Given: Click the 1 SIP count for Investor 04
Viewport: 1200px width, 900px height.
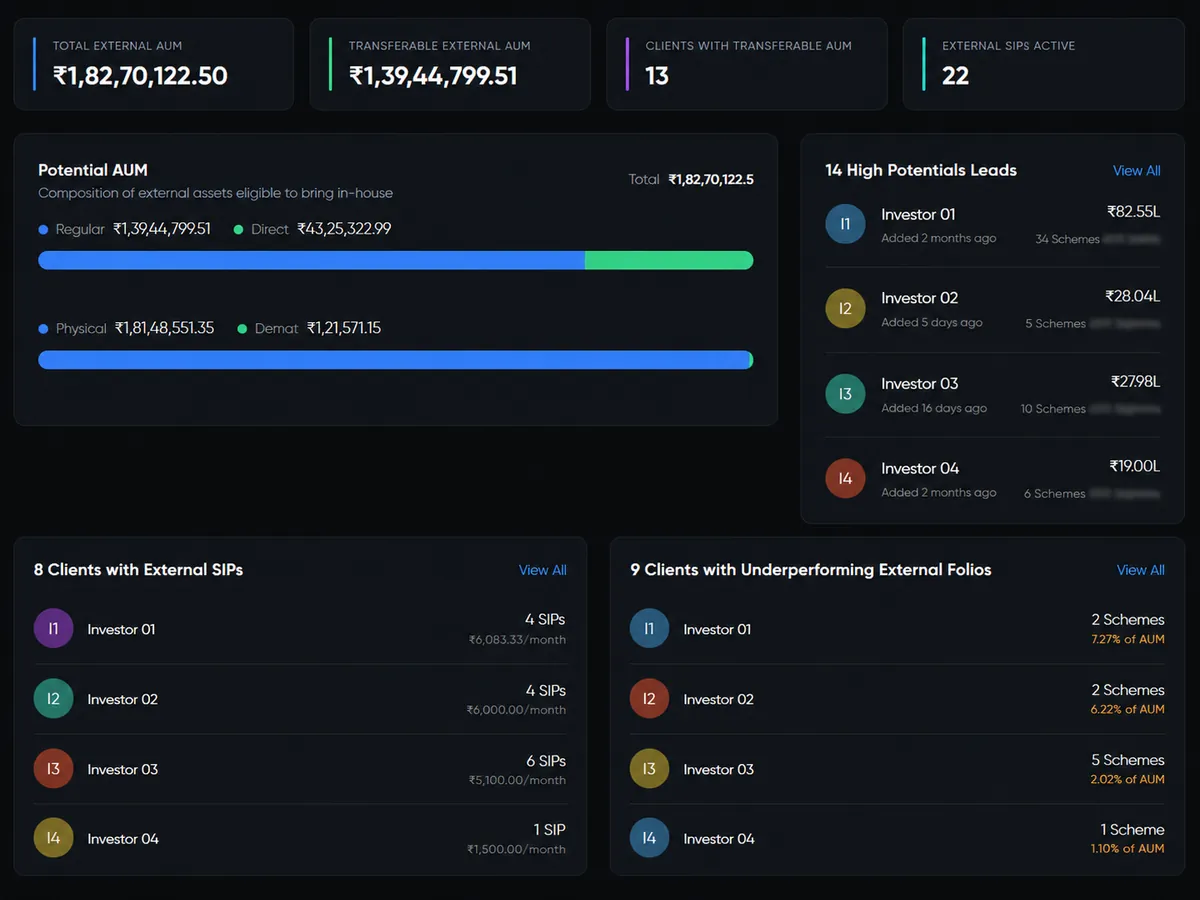Looking at the screenshot, I should [549, 830].
